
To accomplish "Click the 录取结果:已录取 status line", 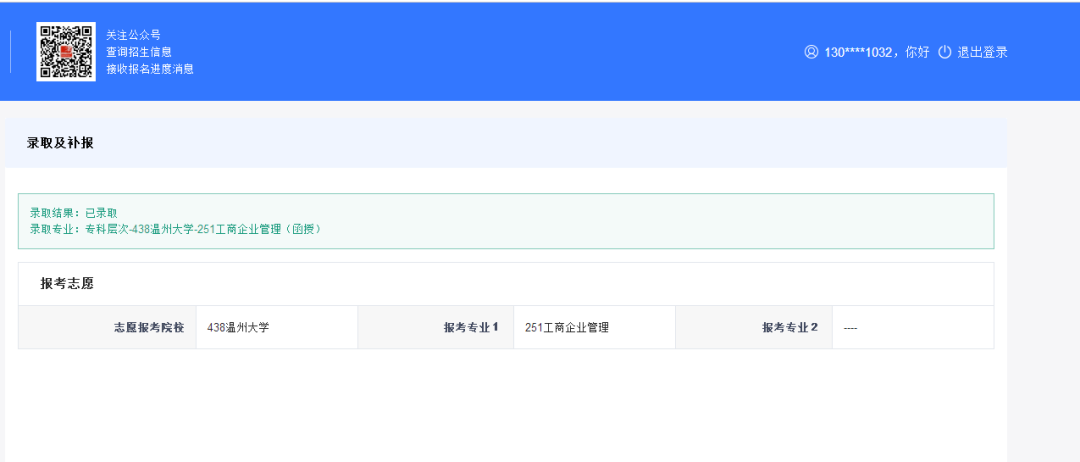I will pyautogui.click(x=74, y=213).
